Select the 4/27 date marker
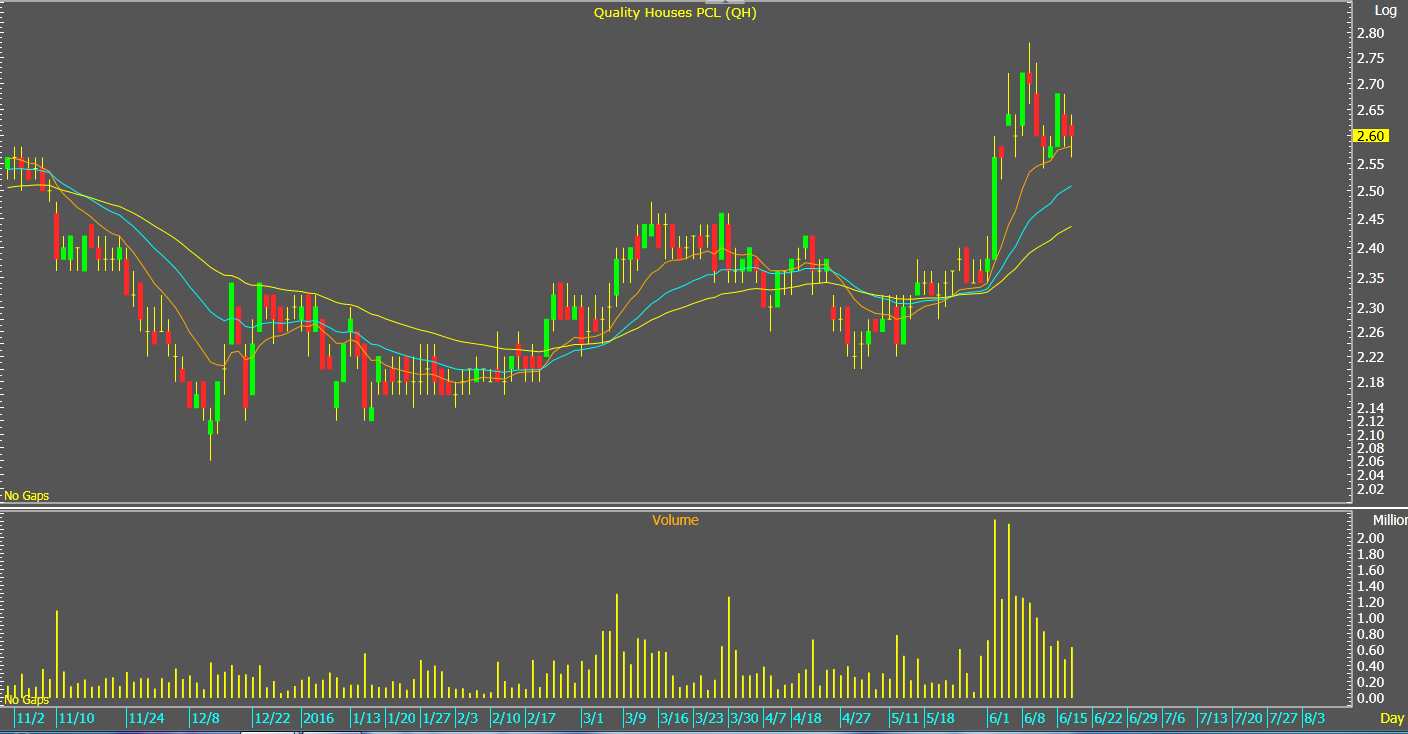Image resolution: width=1408 pixels, height=734 pixels. (x=856, y=718)
